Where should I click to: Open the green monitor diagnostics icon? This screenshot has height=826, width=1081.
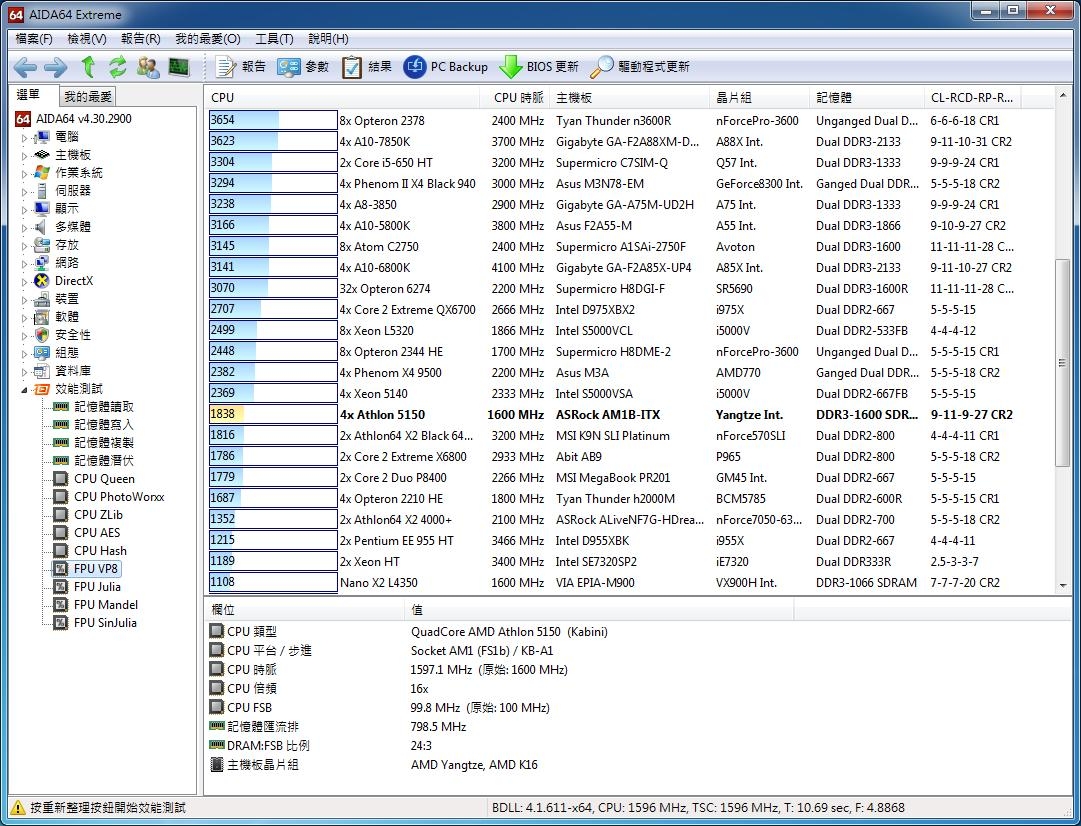[179, 67]
